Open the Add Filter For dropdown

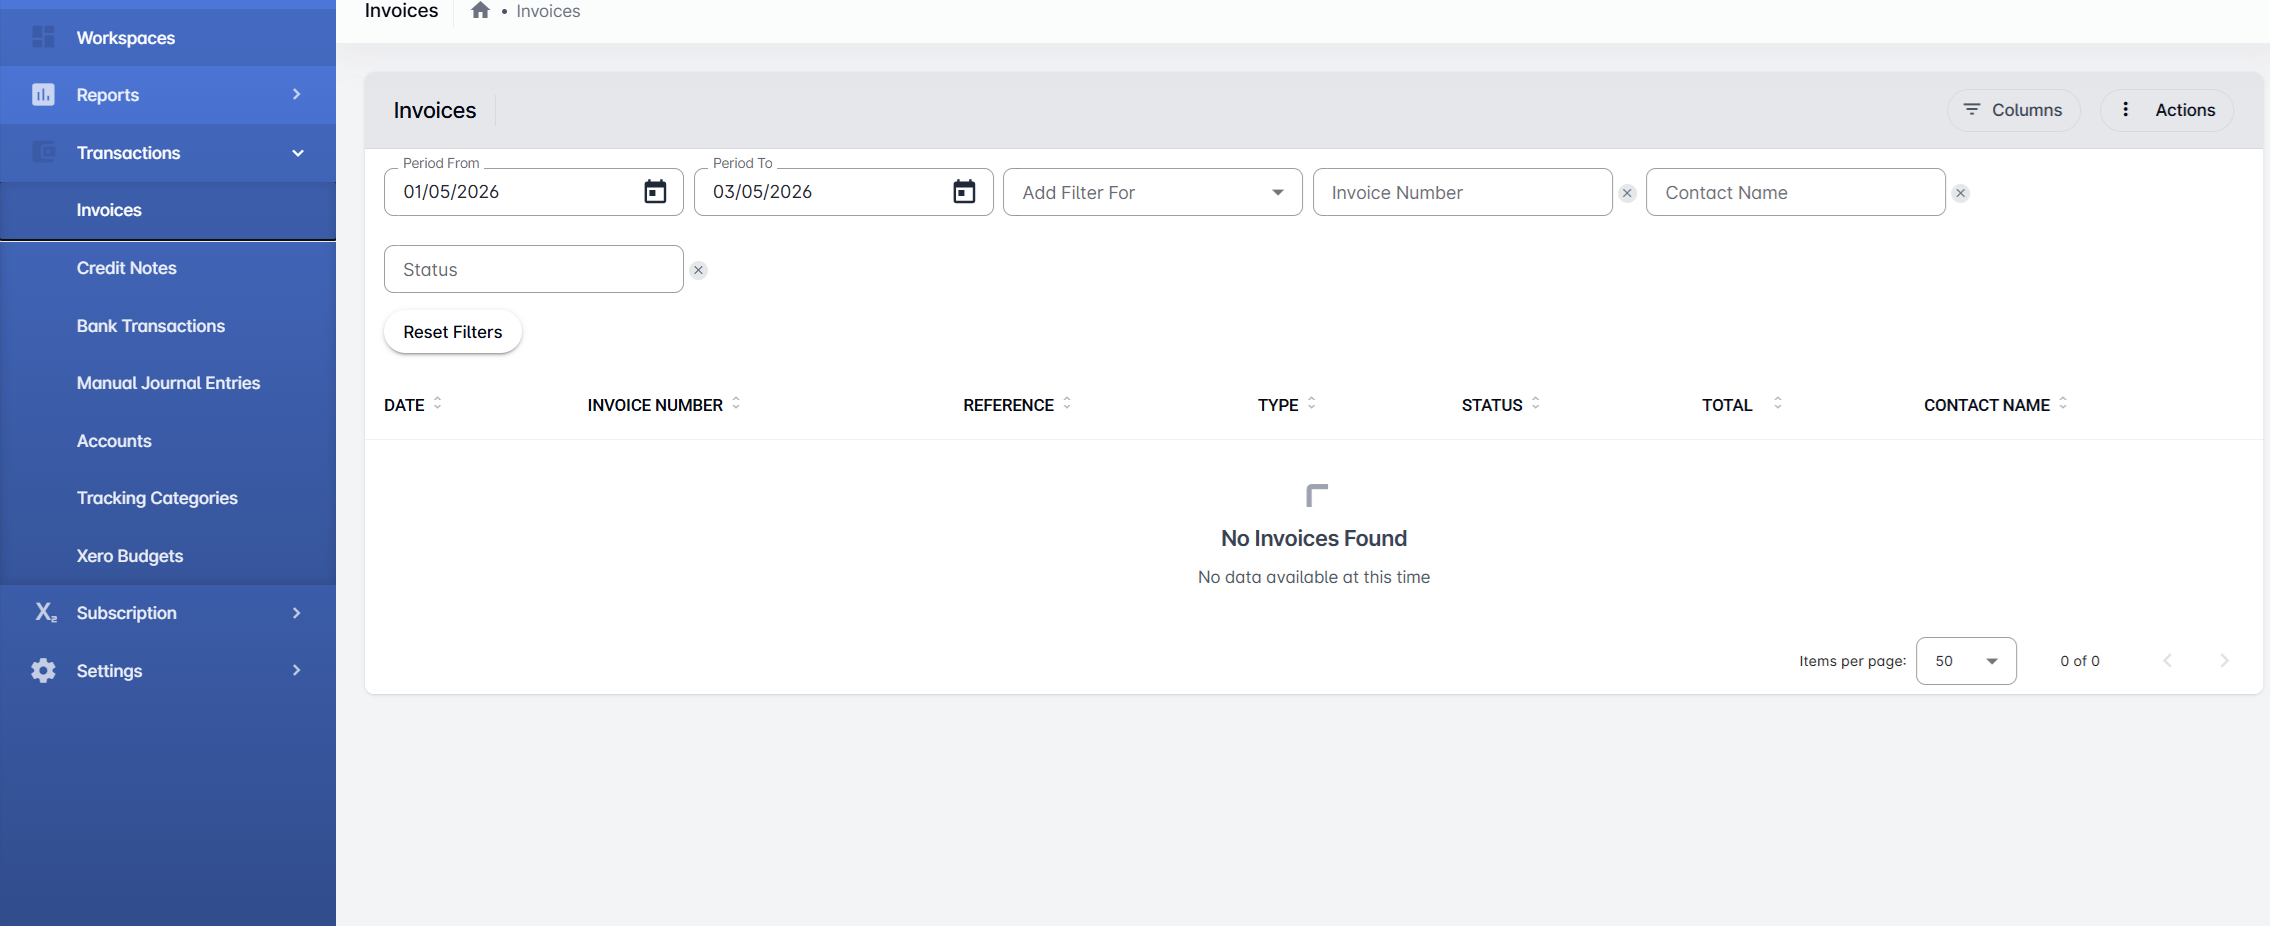[x=1152, y=192]
